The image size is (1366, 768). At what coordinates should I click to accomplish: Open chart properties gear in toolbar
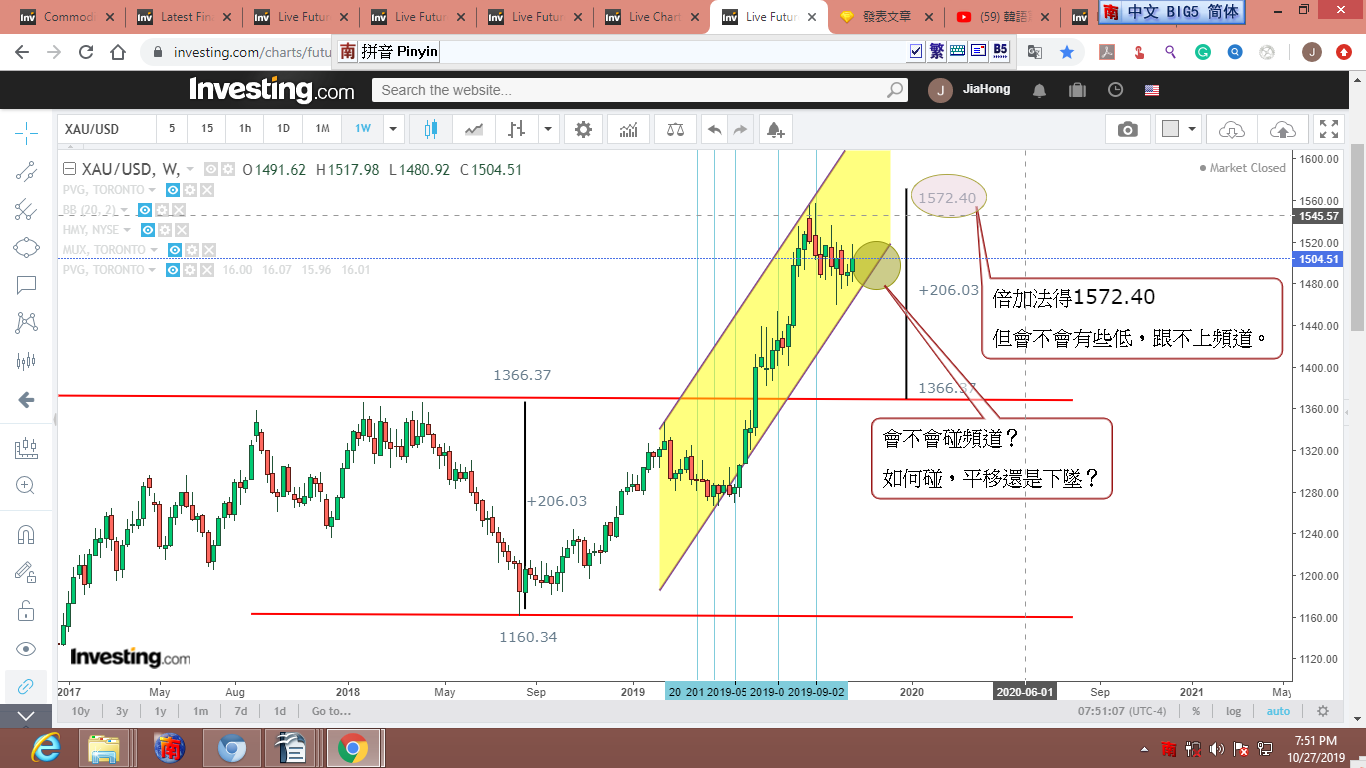click(583, 129)
